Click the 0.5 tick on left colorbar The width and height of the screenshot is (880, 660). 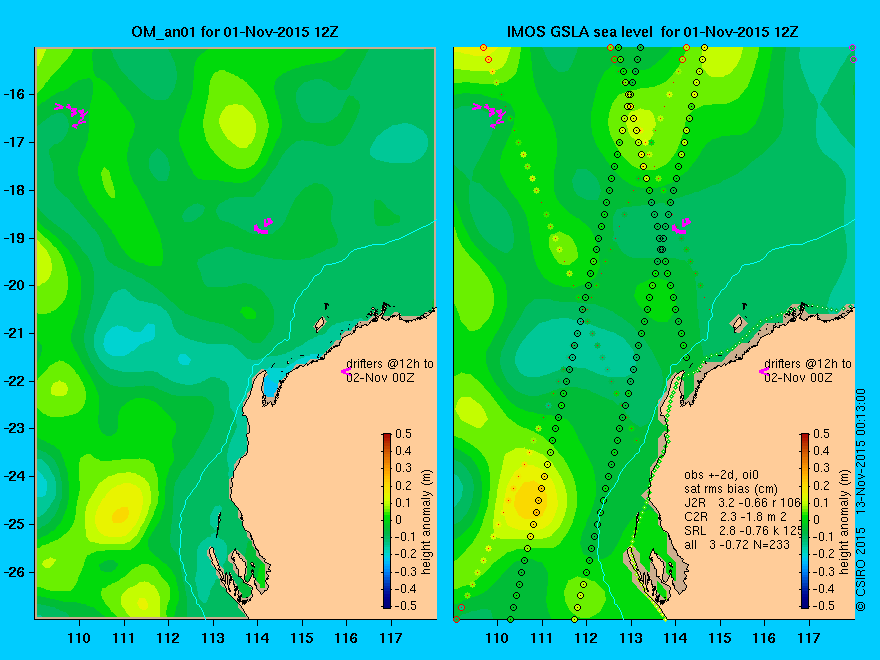403,434
